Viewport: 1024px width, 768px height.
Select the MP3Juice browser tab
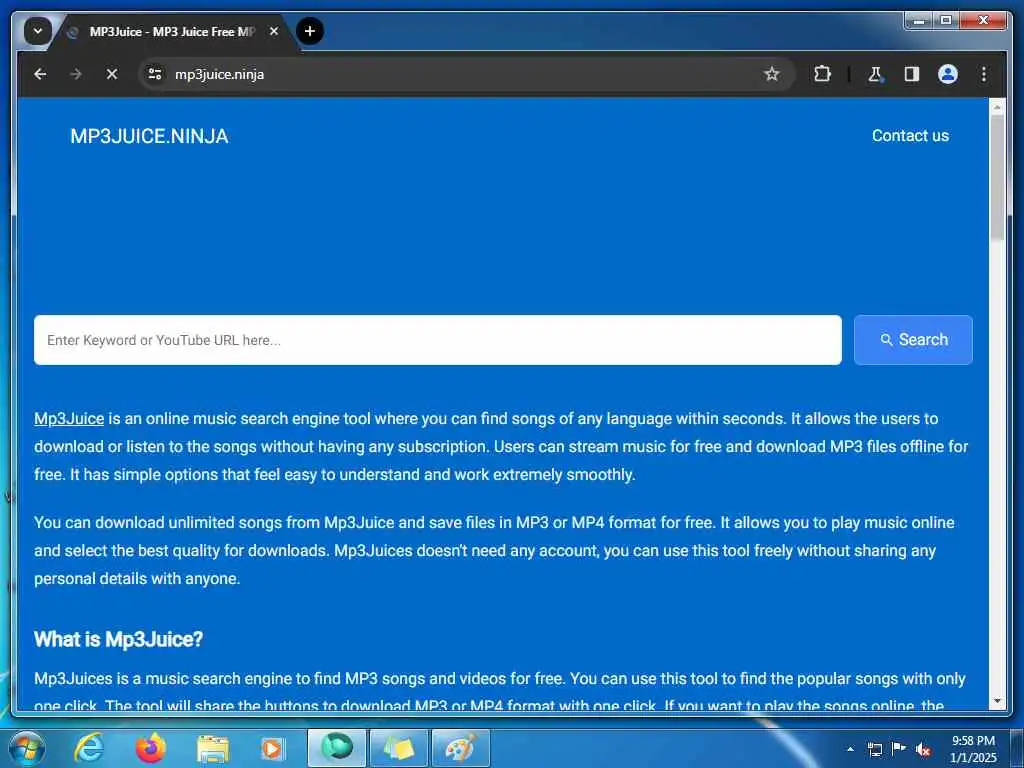(x=172, y=32)
